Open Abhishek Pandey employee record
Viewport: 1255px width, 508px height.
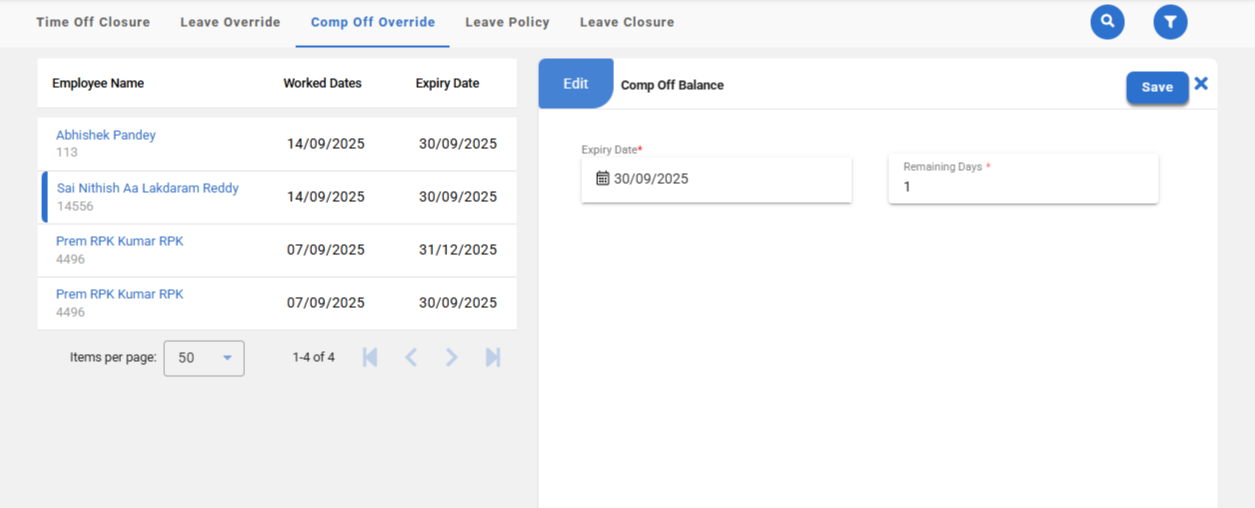point(106,135)
